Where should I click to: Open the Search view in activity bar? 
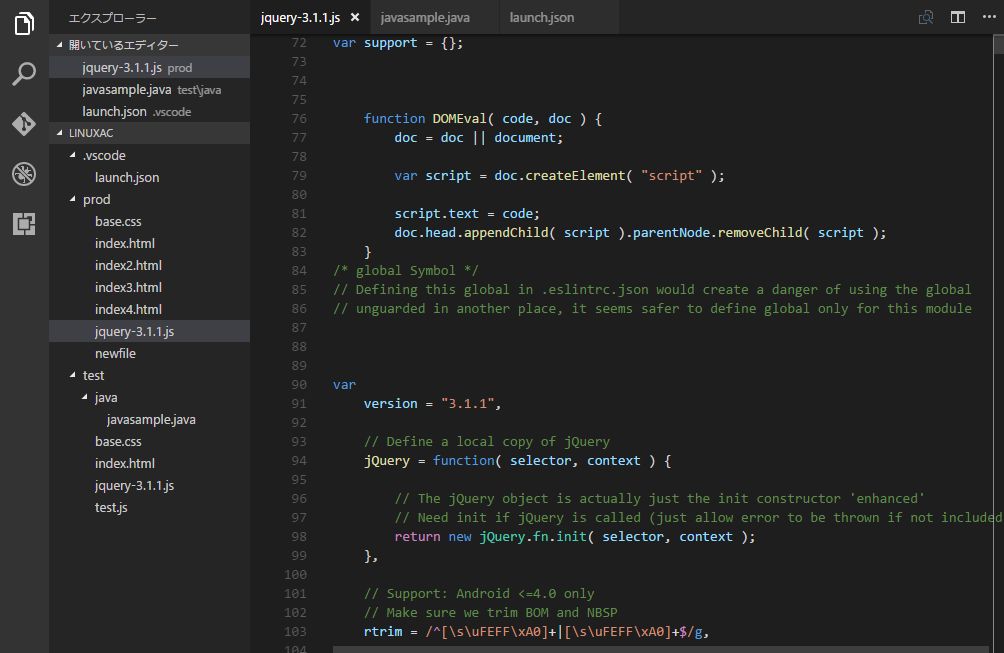click(24, 74)
